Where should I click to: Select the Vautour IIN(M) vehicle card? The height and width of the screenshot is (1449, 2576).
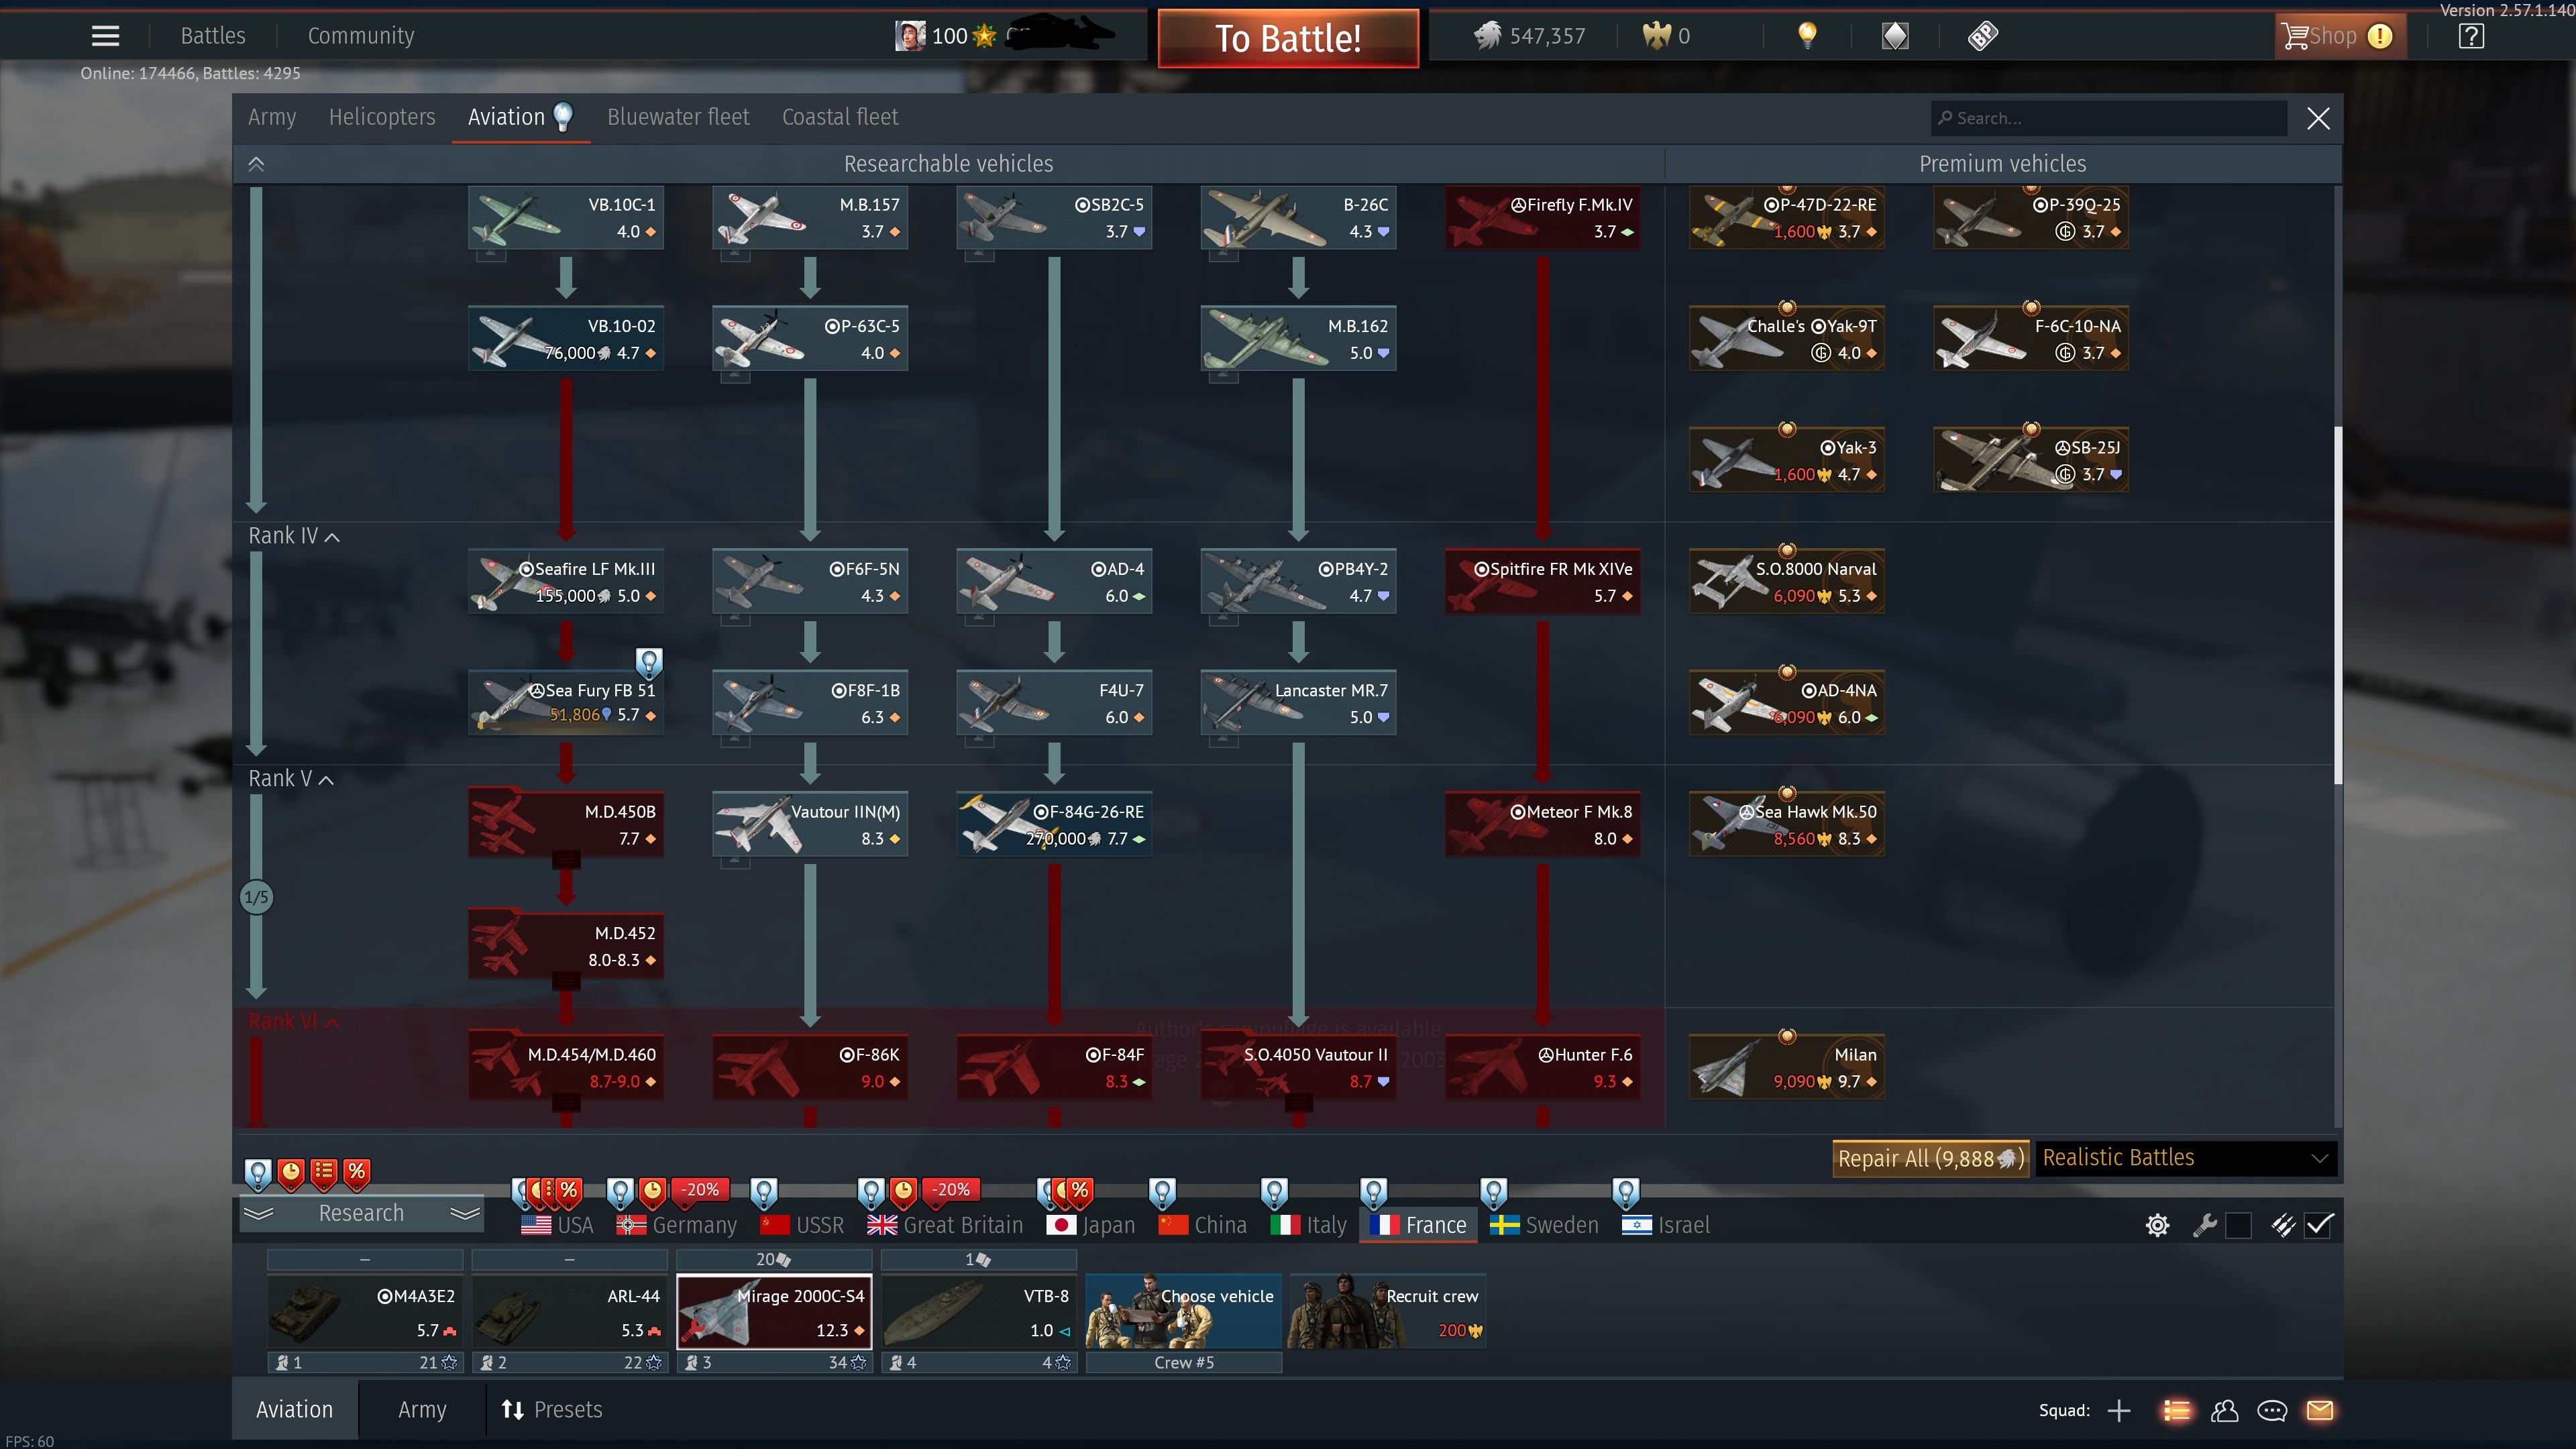810,824
